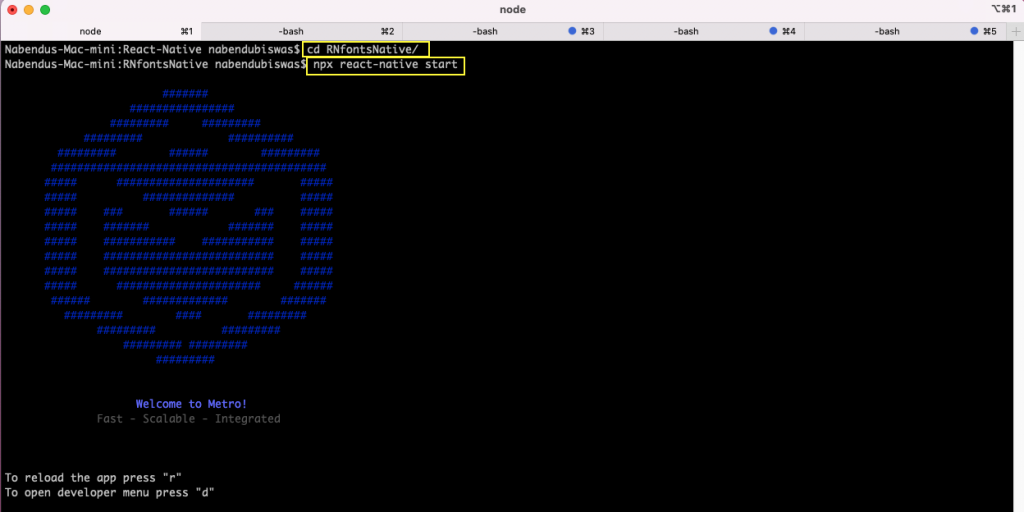
Task: Click the blue activity dot on tab ⌘3
Action: 572,31
